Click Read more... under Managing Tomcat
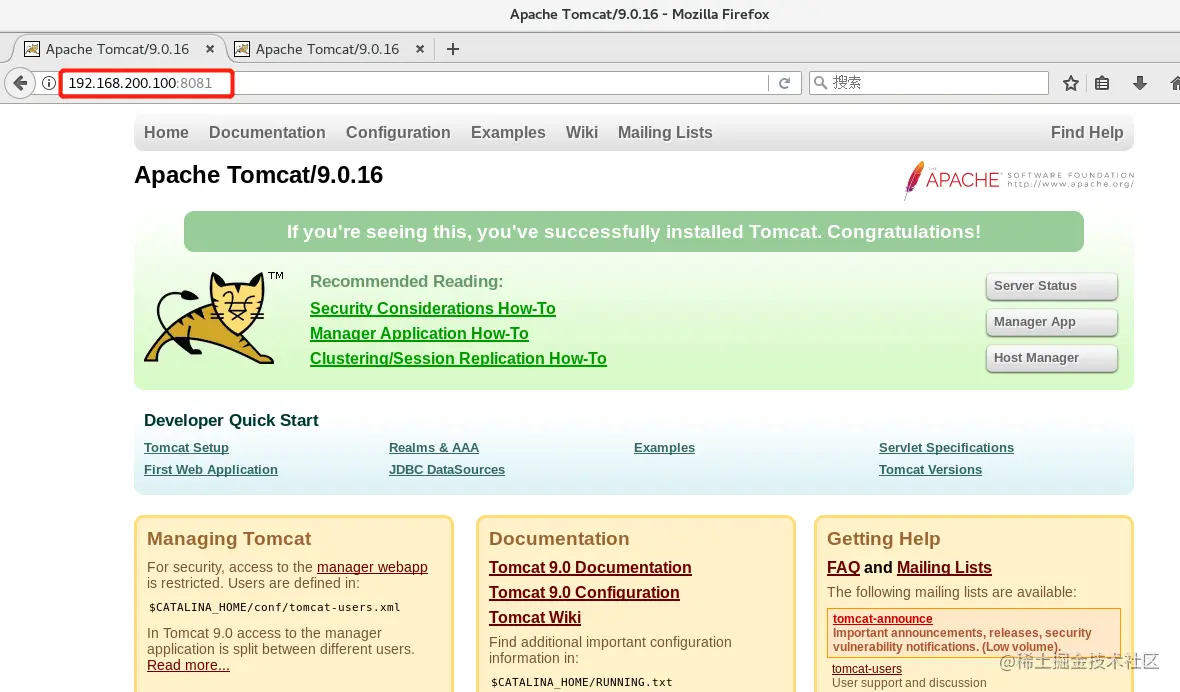The height and width of the screenshot is (692, 1180). 188,665
